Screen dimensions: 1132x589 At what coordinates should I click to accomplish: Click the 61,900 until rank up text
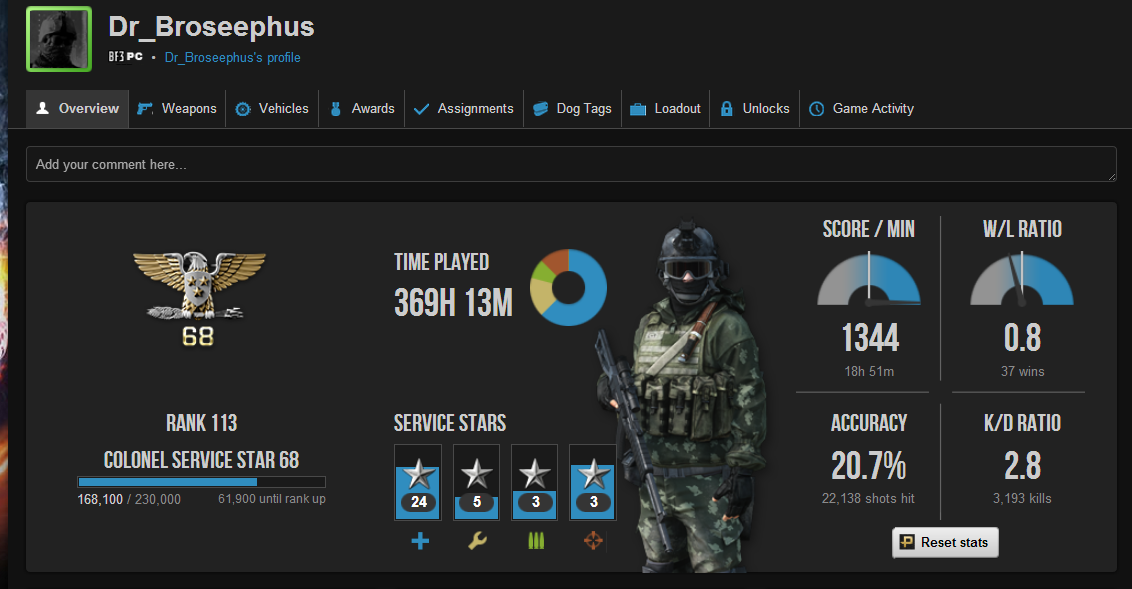point(271,499)
